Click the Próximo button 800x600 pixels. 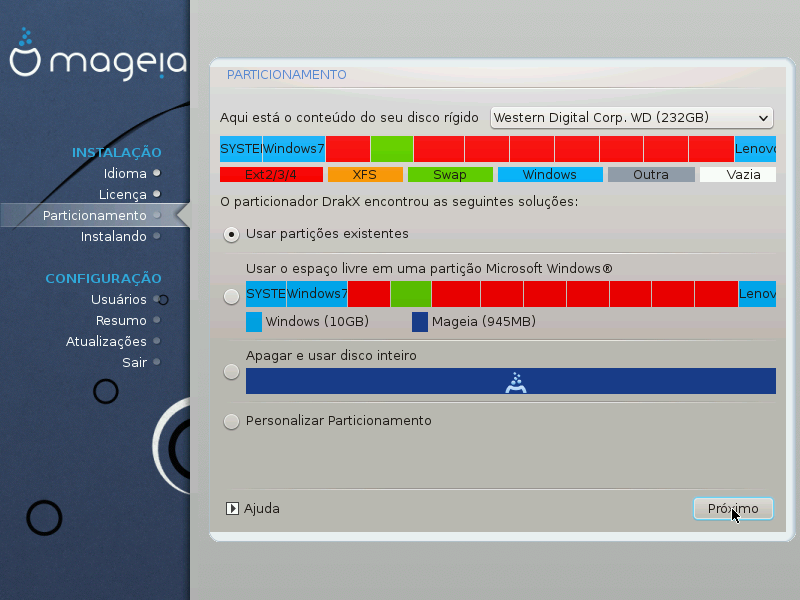coord(733,509)
